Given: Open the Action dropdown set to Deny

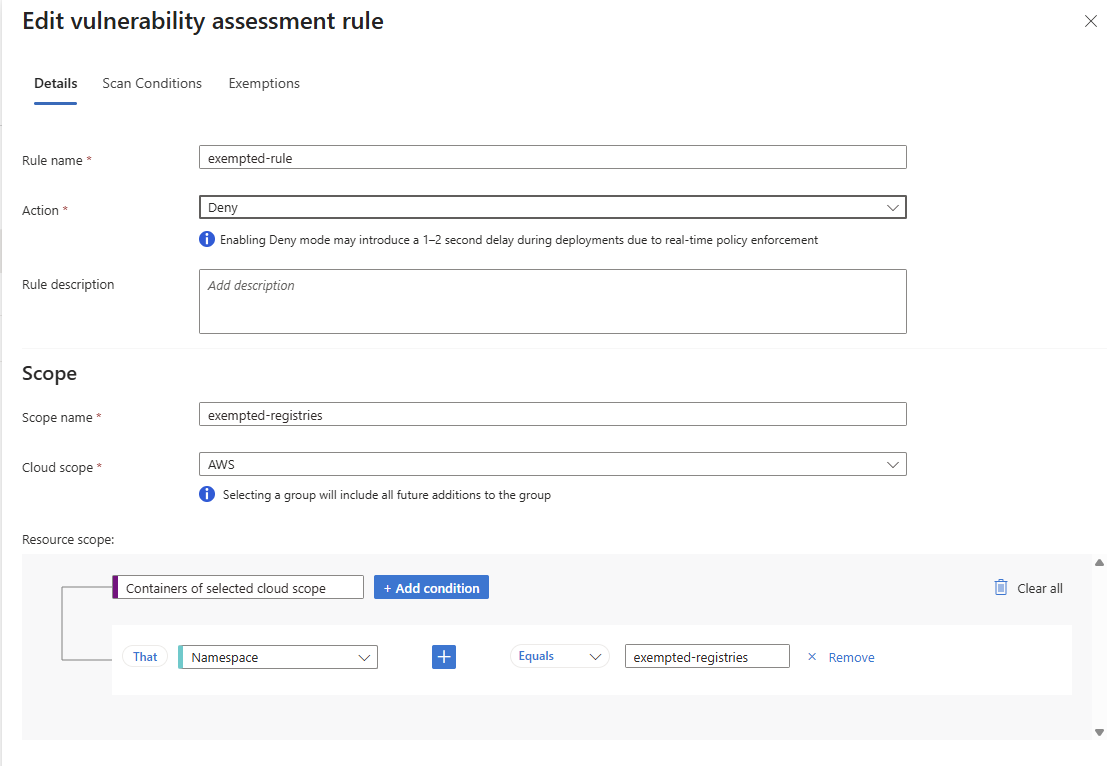Looking at the screenshot, I should tap(552, 207).
